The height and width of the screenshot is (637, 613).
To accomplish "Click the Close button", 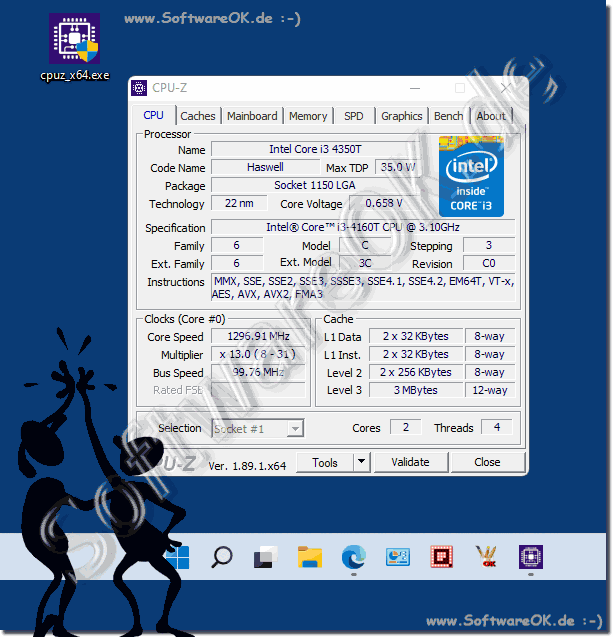I will pyautogui.click(x=487, y=462).
